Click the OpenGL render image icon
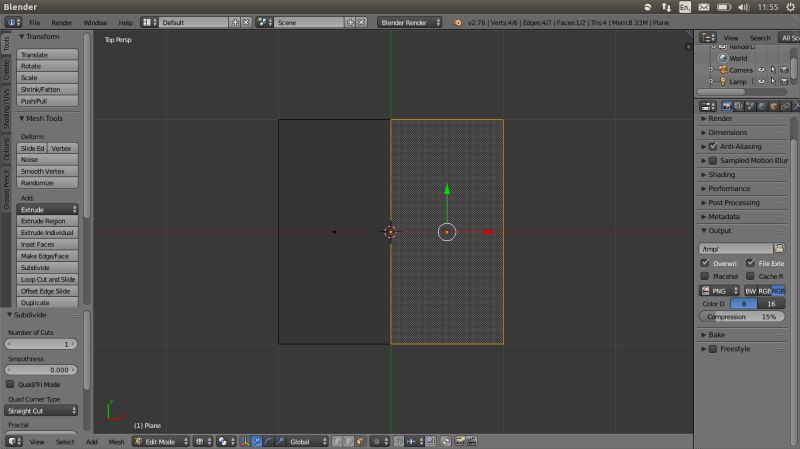This screenshot has width=800, height=449. (460, 441)
